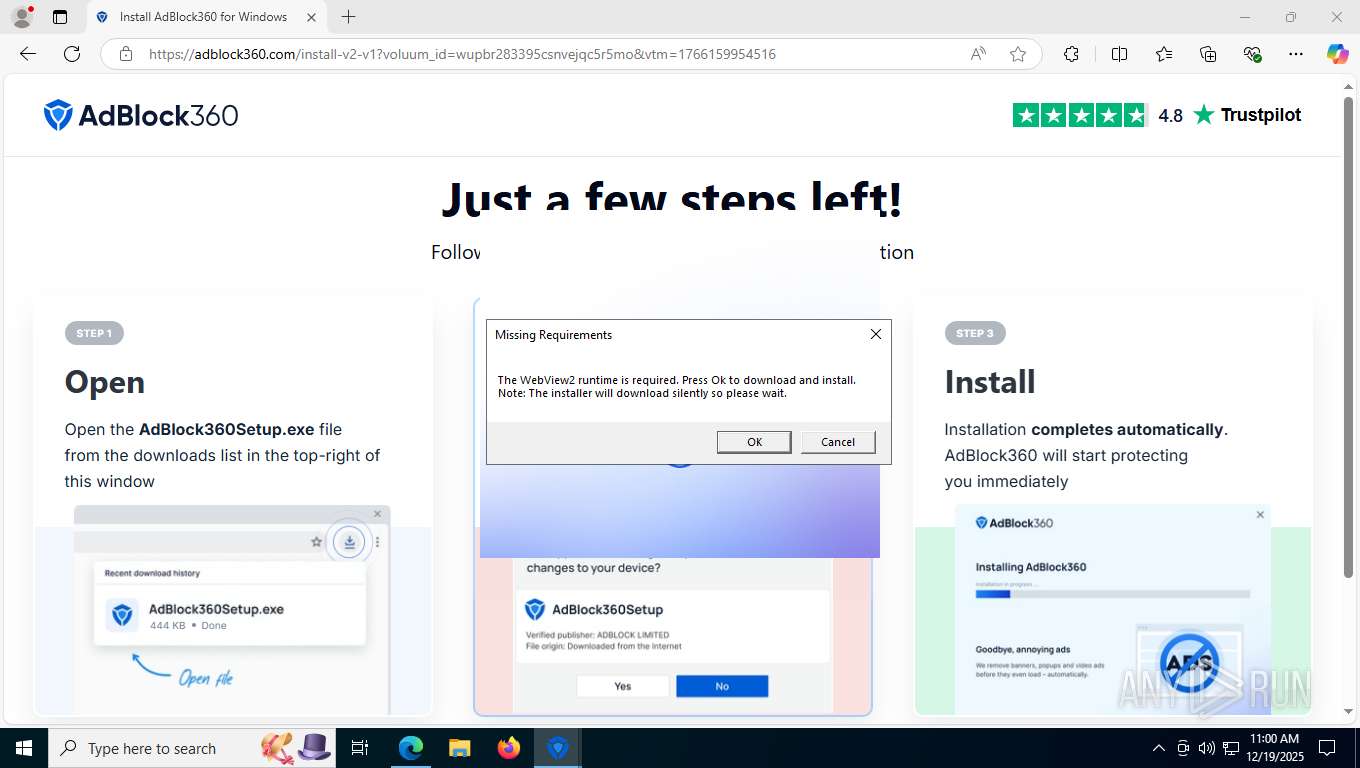Open volume control in tray
Image resolution: width=1360 pixels, height=768 pixels.
(1207, 748)
